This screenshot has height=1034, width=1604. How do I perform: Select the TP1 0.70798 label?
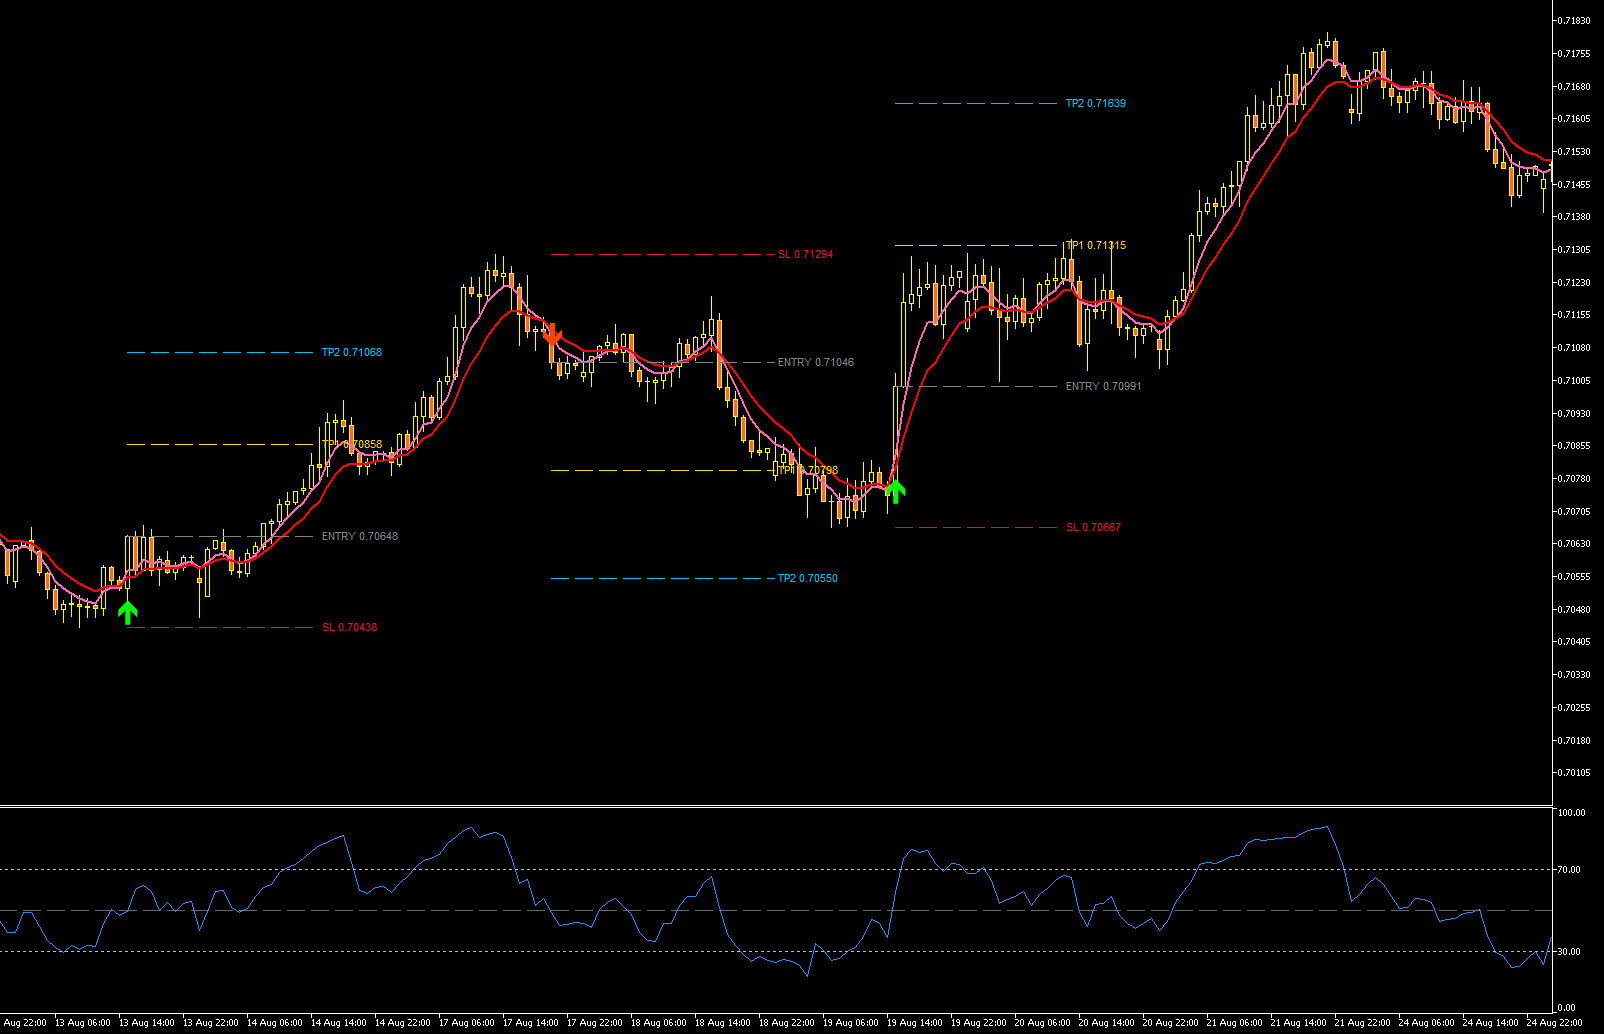808,470
